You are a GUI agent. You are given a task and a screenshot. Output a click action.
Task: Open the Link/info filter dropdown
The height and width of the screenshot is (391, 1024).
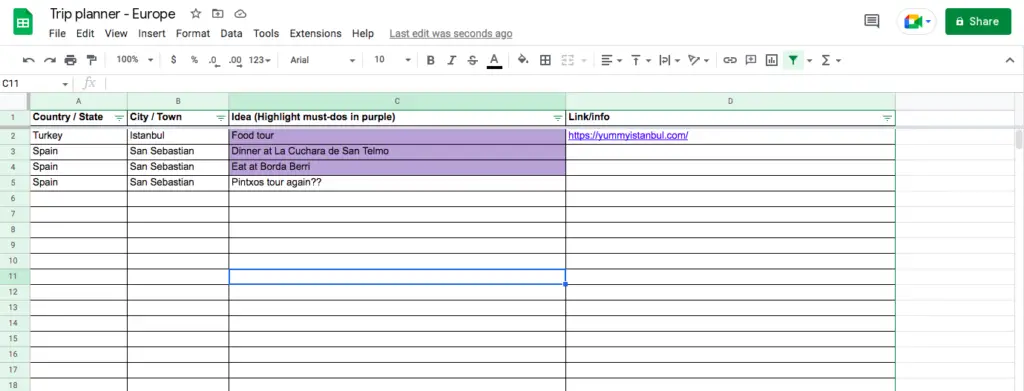[887, 118]
